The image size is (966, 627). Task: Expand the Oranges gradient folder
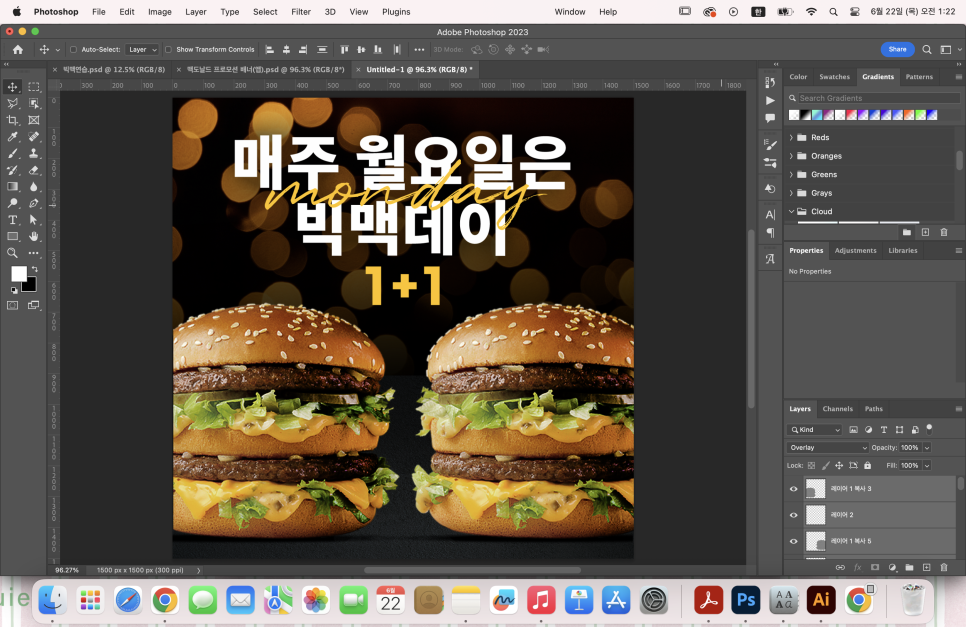click(x=792, y=156)
